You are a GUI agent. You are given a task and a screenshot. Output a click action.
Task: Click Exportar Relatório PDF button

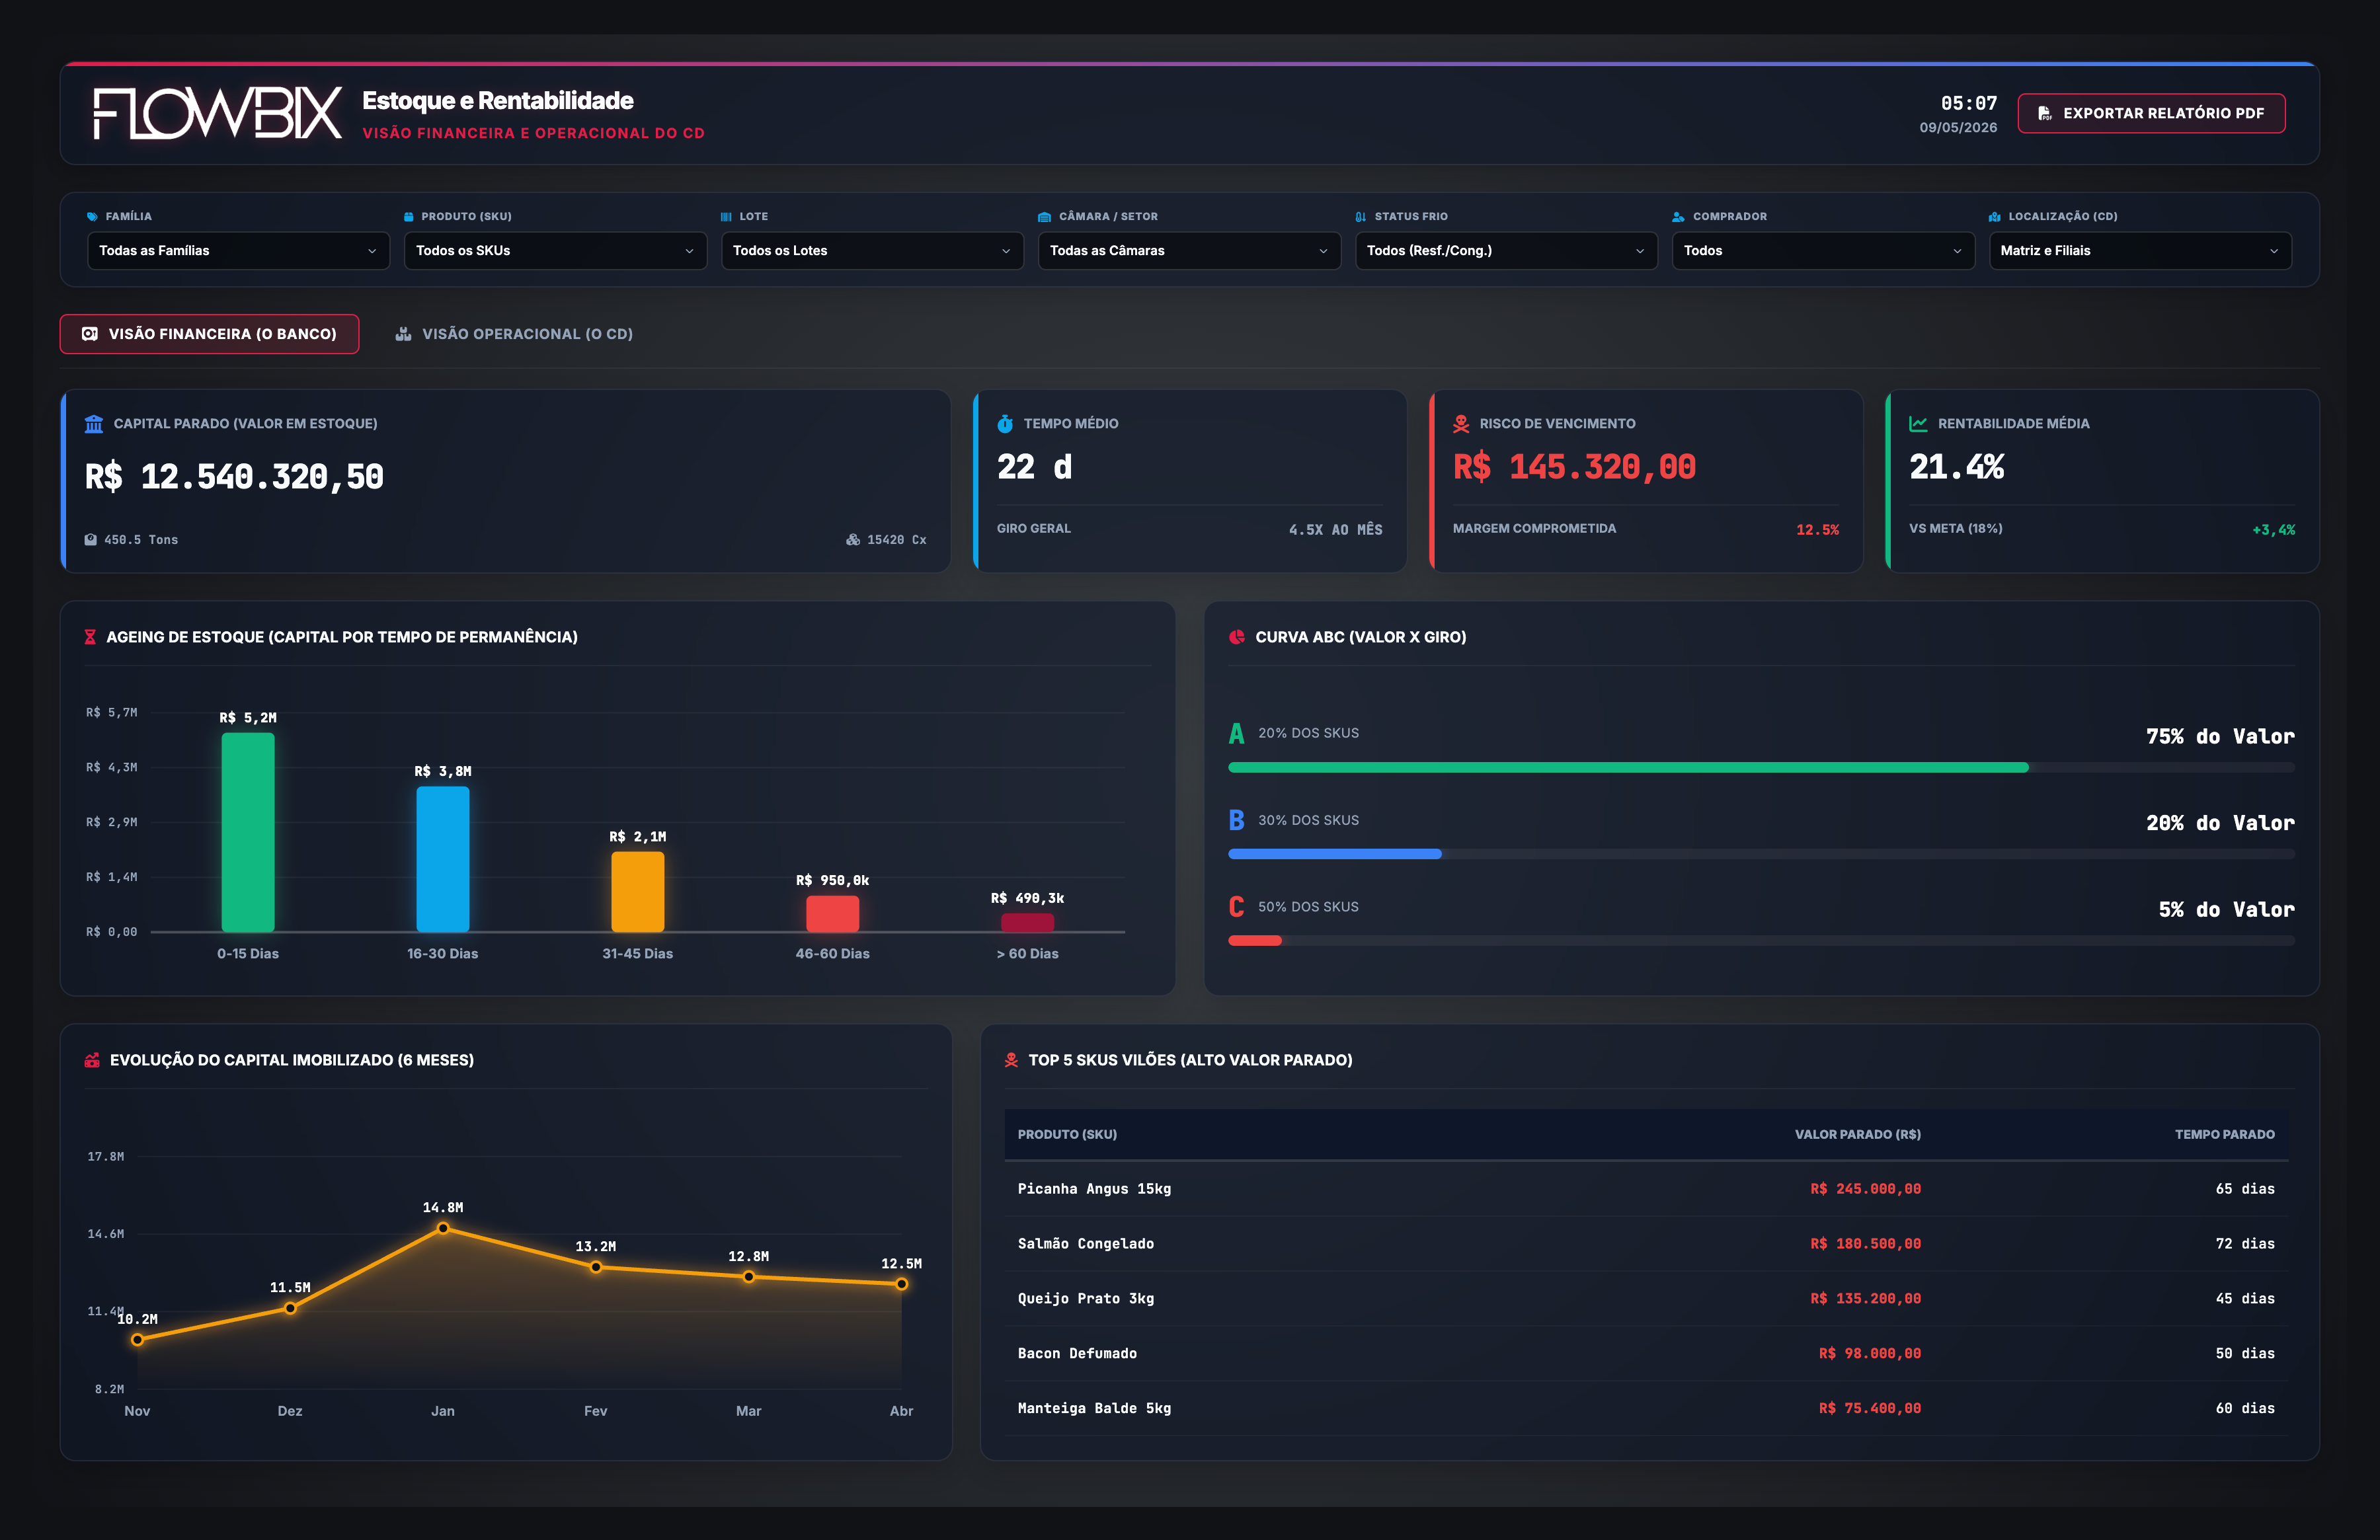(x=2151, y=113)
